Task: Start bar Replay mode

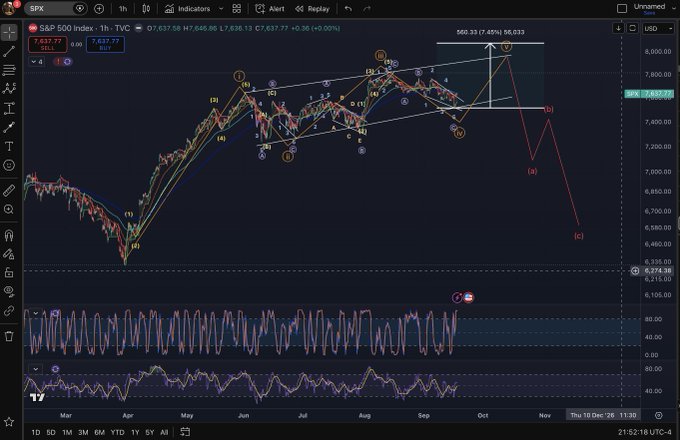Action: coord(312,9)
